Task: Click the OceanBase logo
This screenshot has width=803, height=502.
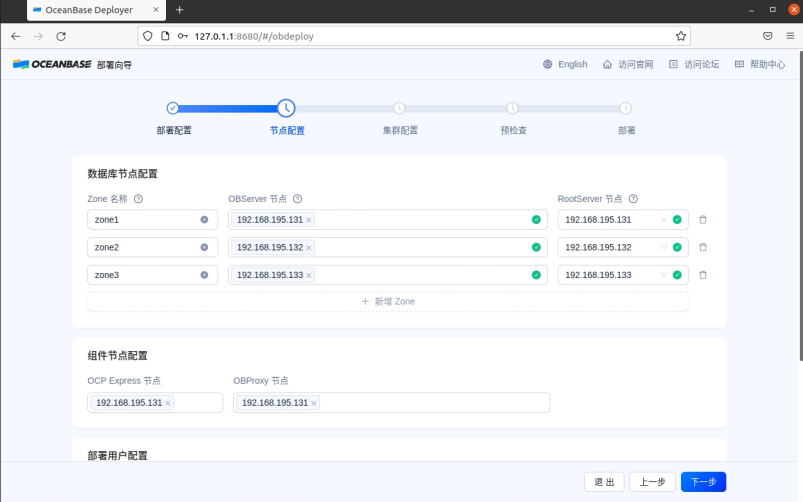Action: coord(52,64)
